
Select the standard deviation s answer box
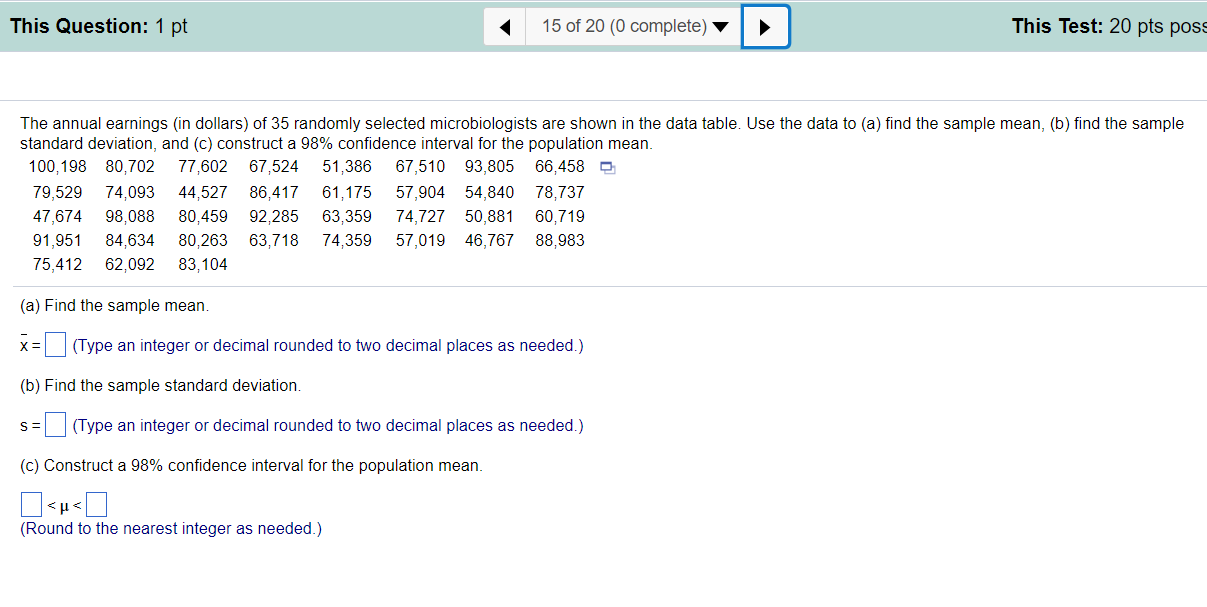[x=56, y=425]
